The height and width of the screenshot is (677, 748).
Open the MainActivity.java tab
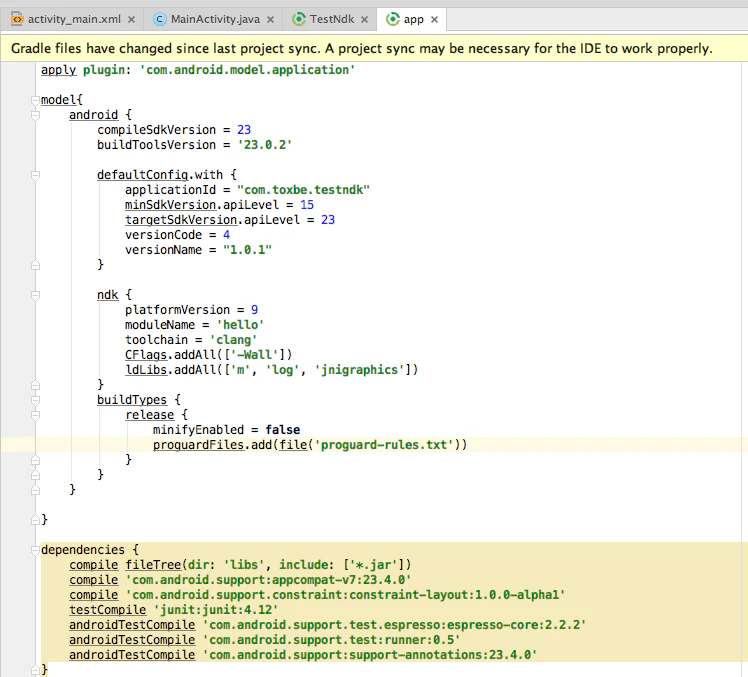click(215, 19)
